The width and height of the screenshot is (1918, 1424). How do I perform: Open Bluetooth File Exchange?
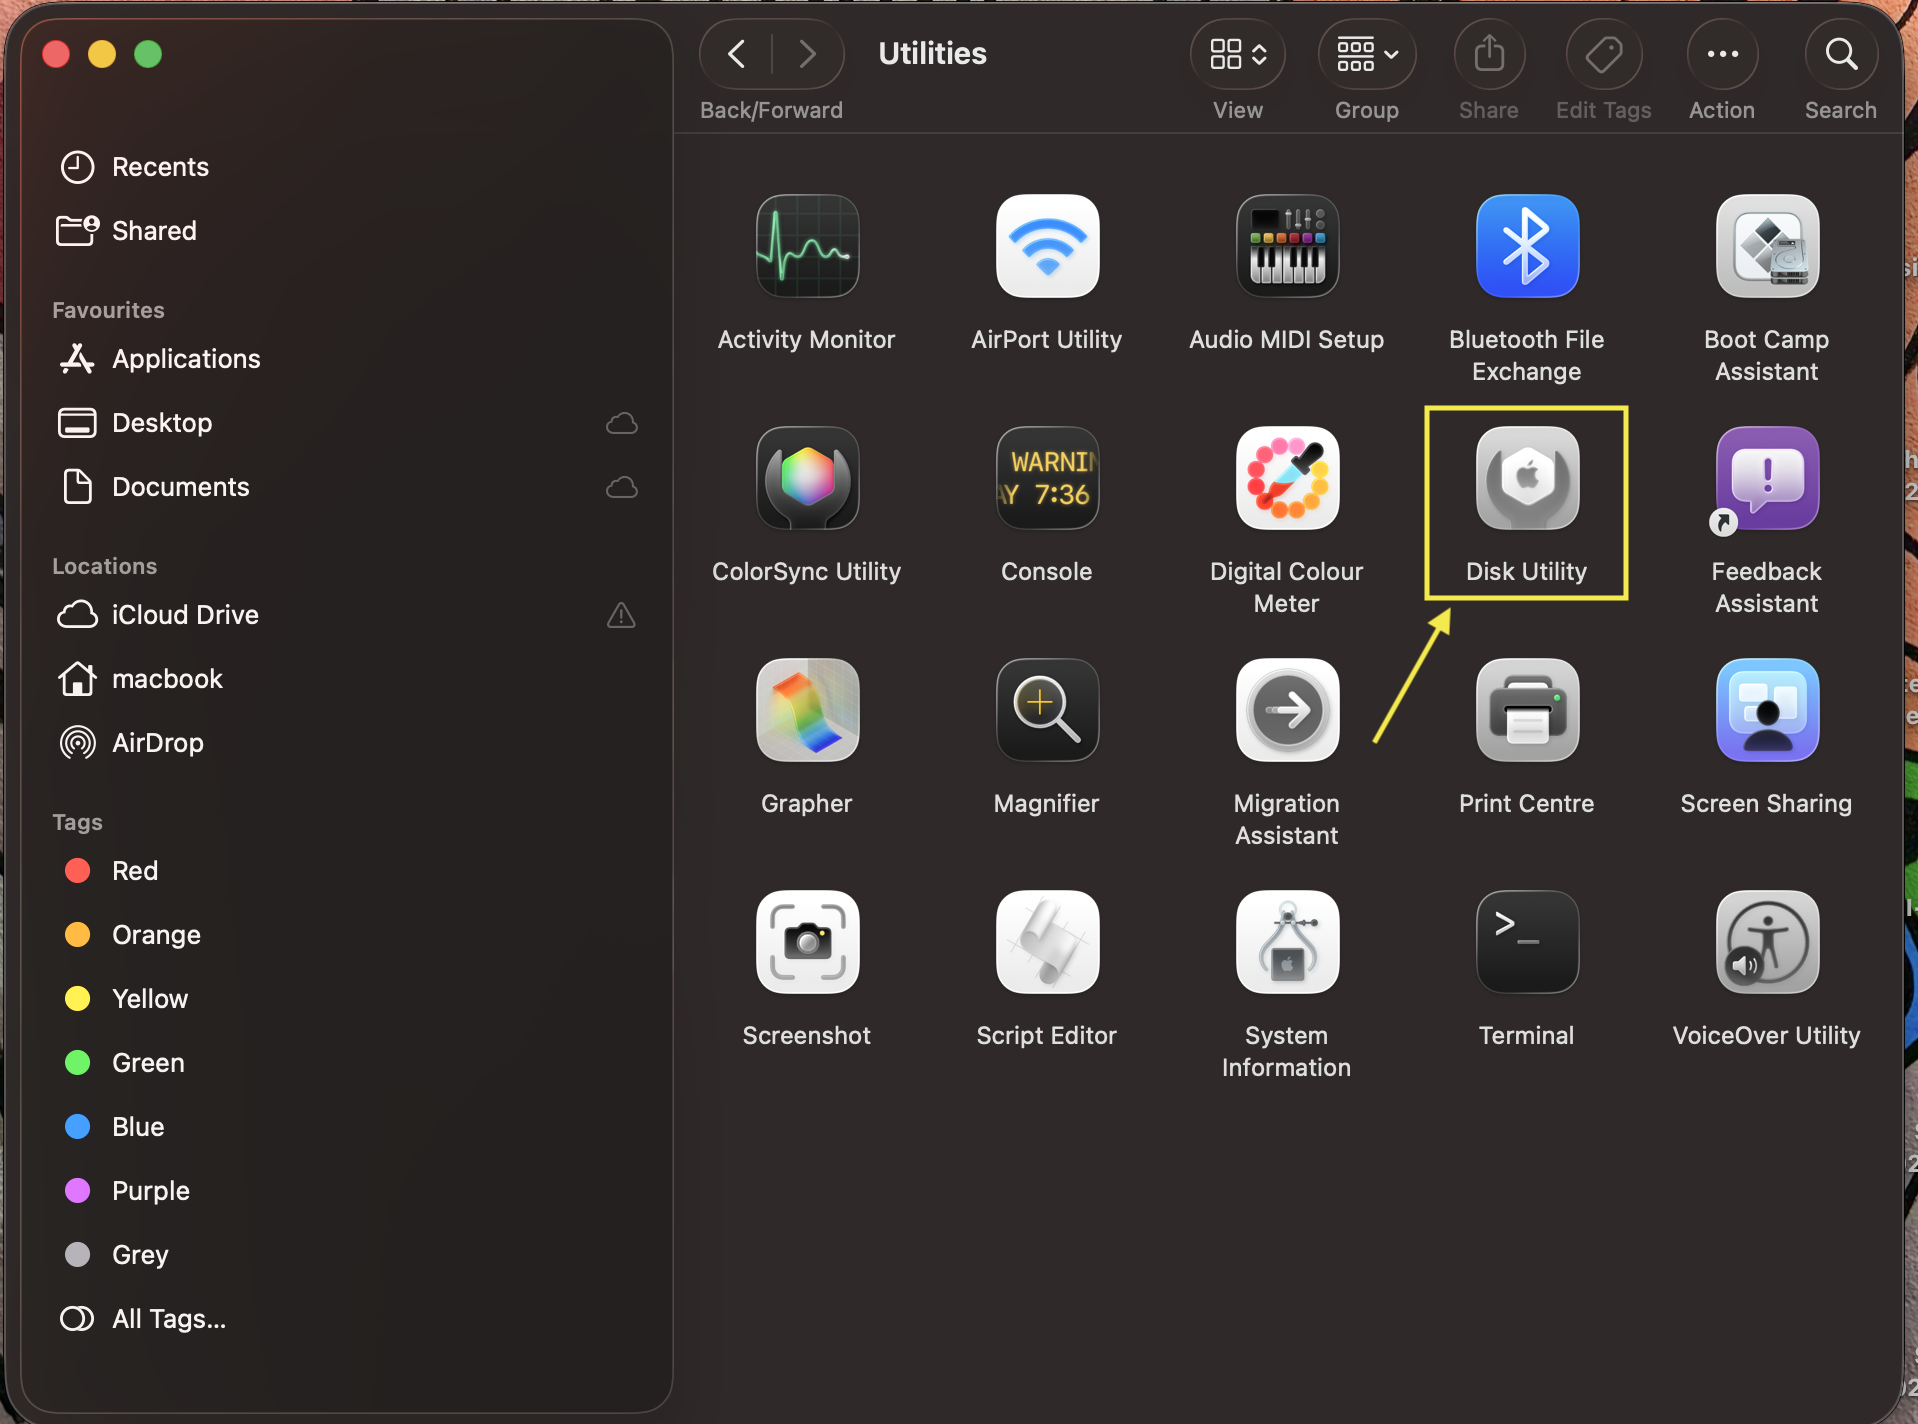[x=1525, y=246]
